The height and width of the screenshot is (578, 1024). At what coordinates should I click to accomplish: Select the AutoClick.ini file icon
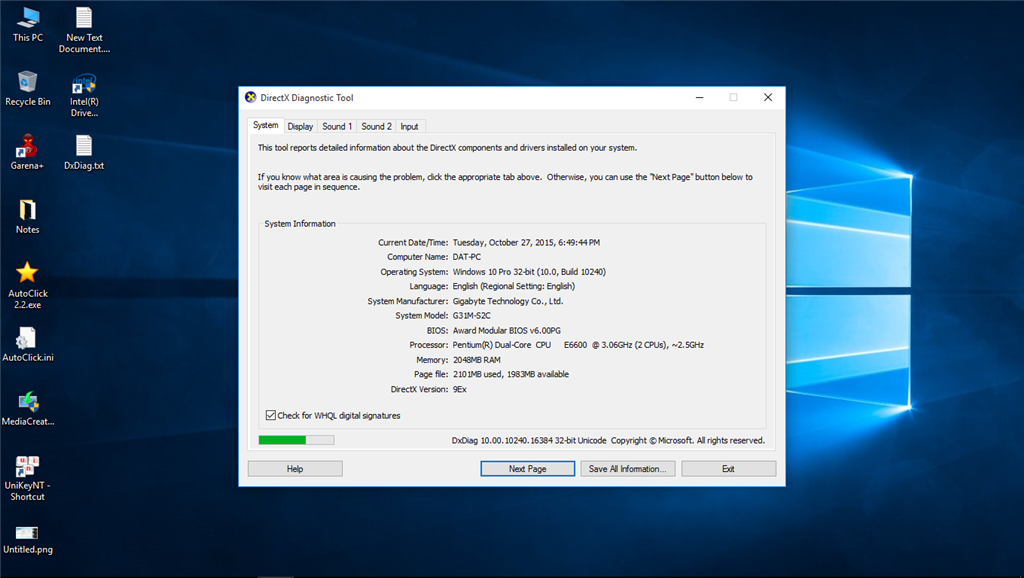(27, 344)
